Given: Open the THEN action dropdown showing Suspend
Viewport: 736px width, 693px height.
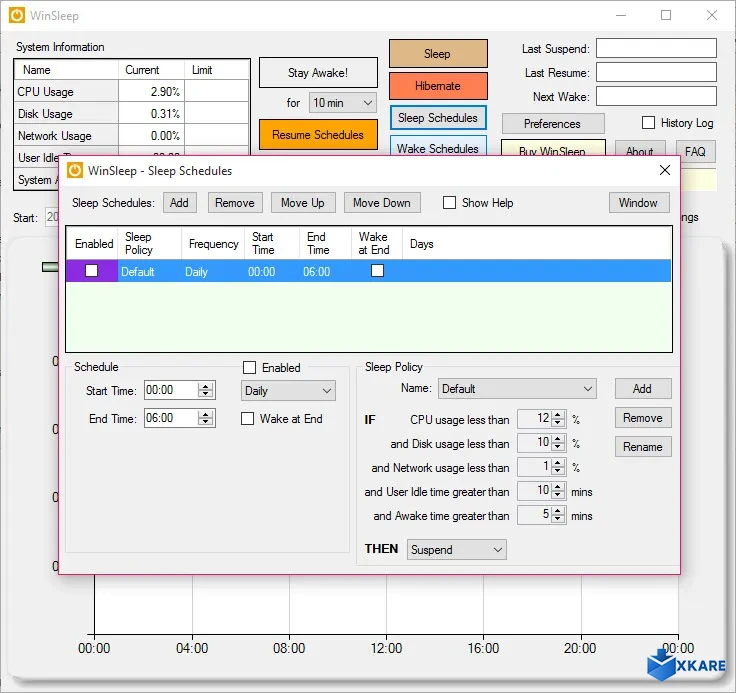Looking at the screenshot, I should point(456,550).
